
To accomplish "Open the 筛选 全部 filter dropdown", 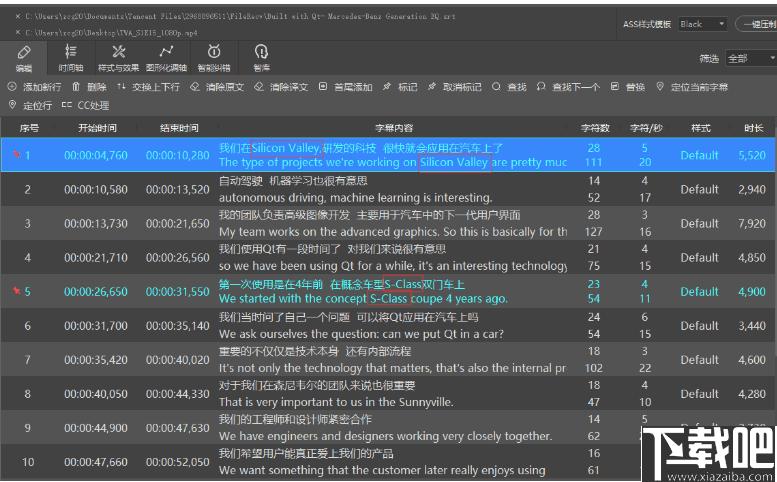I will [751, 58].
